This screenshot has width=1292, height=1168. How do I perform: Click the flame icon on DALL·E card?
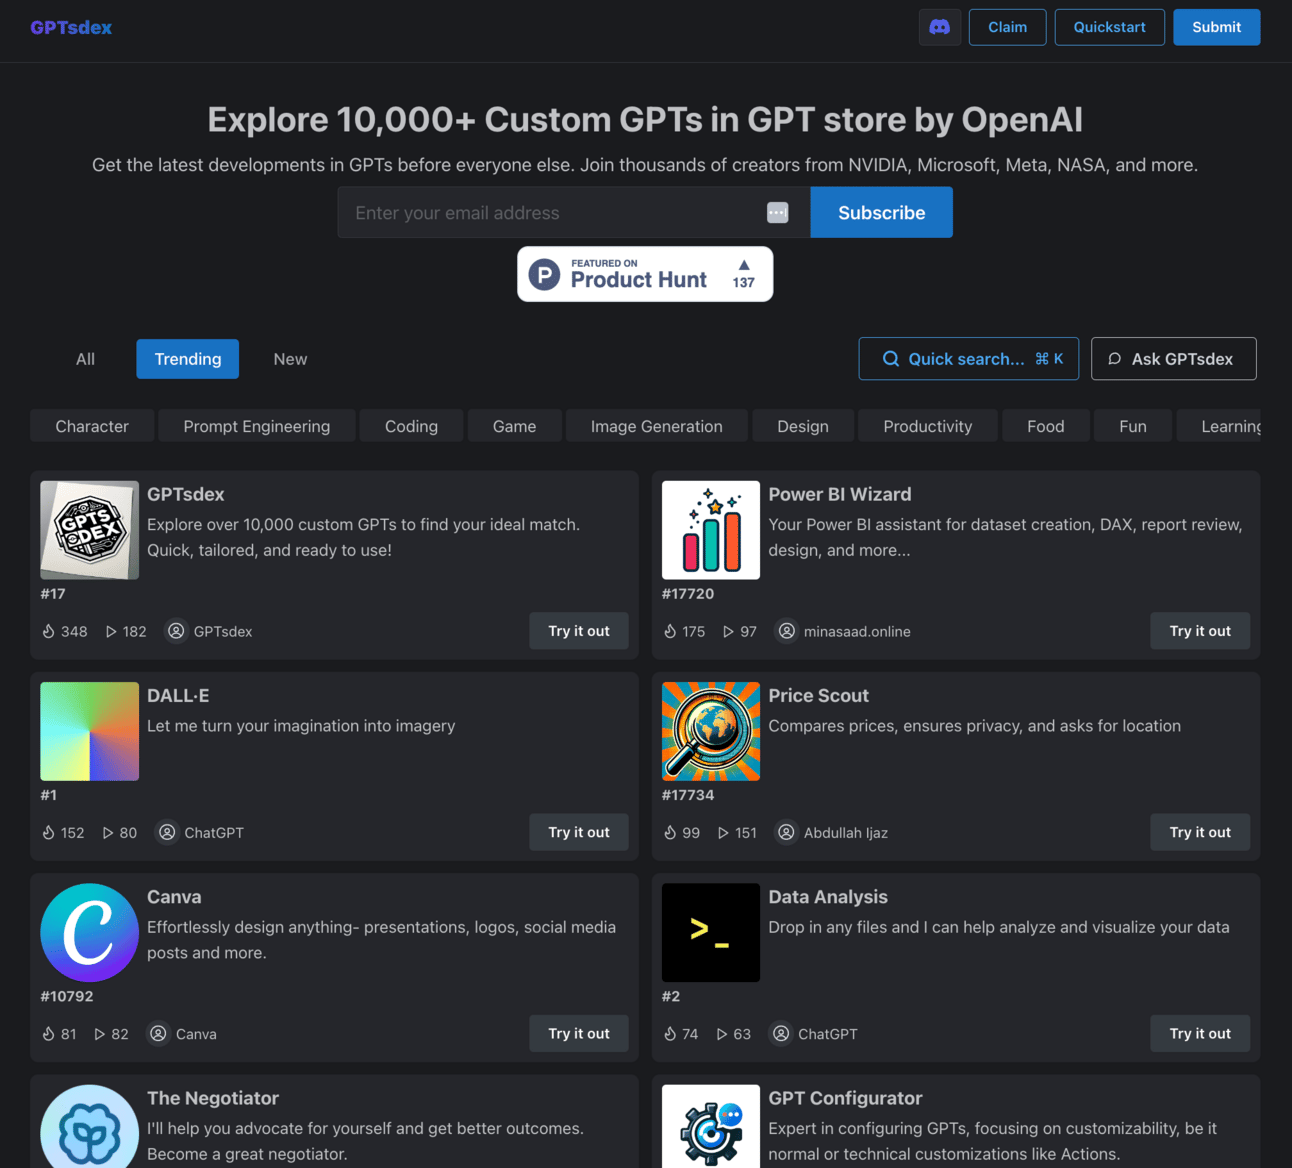pos(48,832)
